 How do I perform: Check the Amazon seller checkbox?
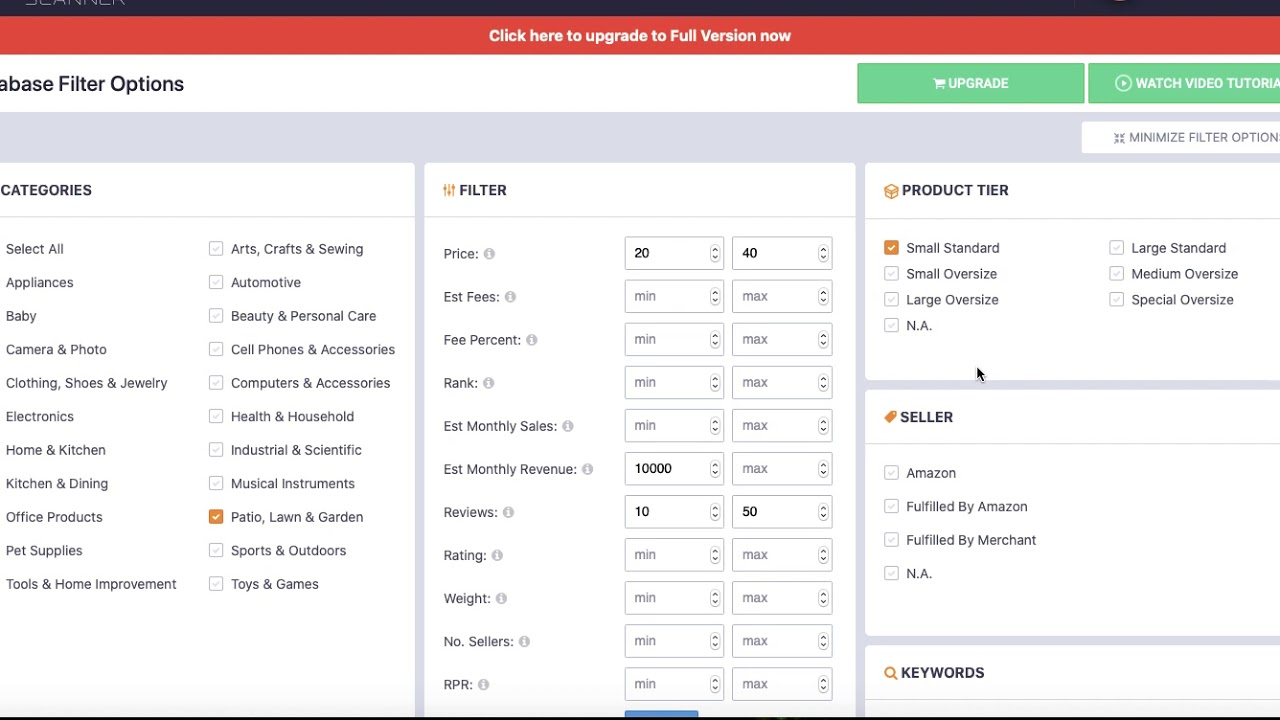click(x=891, y=473)
